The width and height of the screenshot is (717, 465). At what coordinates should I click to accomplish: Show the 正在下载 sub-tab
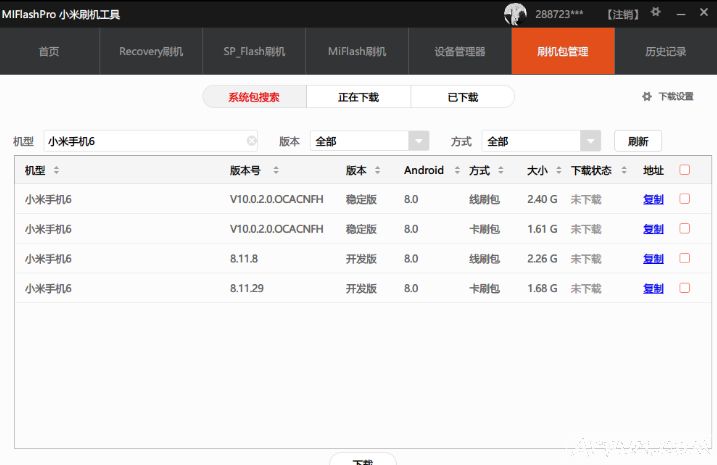coord(358,97)
